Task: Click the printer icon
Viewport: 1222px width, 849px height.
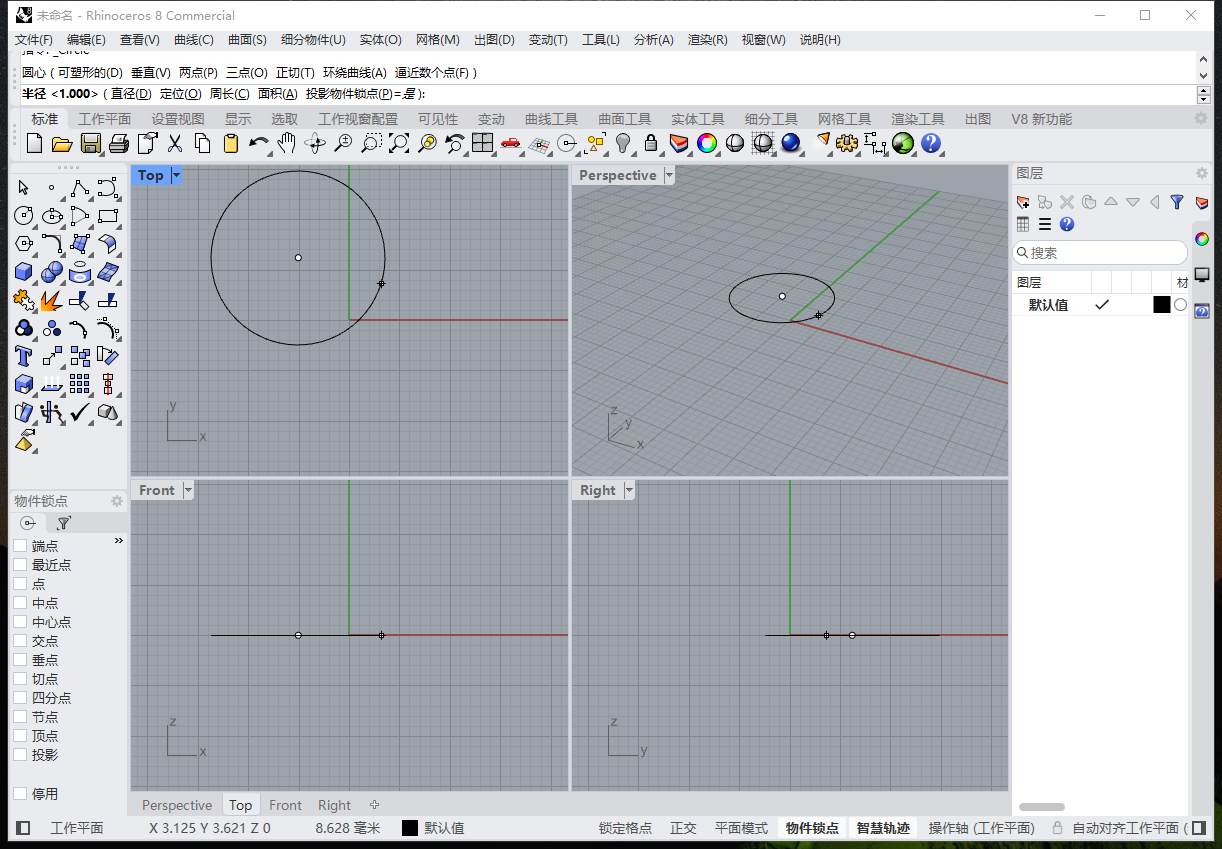Action: [x=118, y=143]
